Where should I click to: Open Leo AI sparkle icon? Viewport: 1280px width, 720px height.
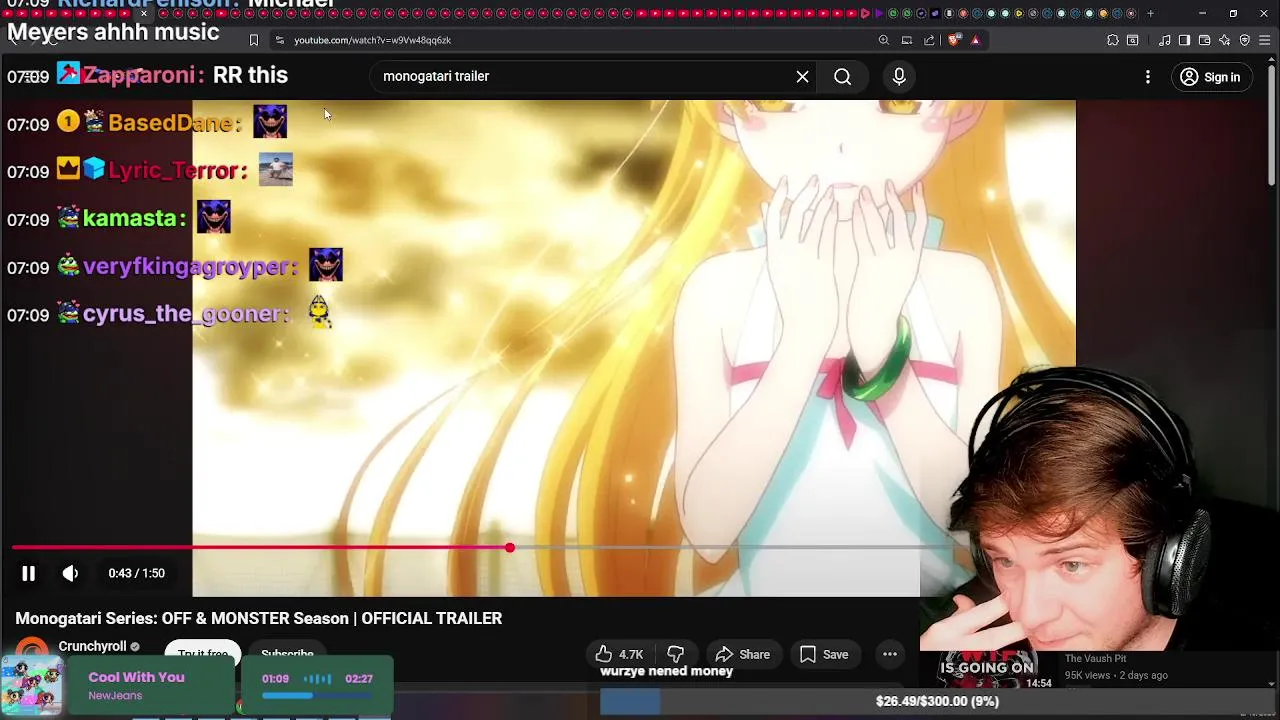point(1225,40)
